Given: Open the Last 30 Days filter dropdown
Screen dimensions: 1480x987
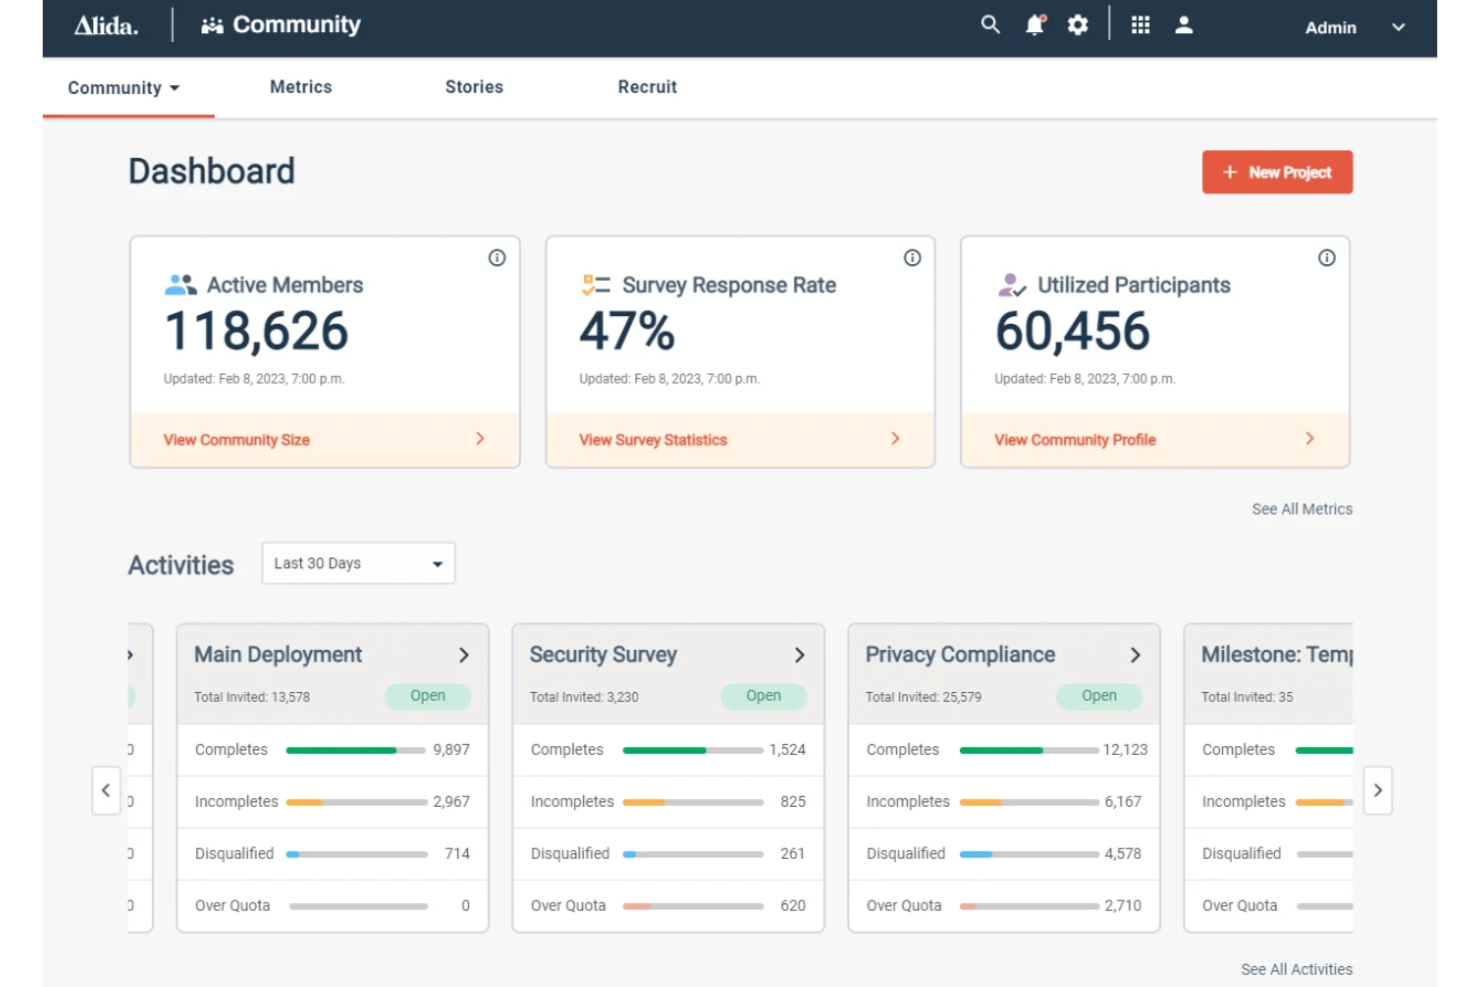Looking at the screenshot, I should pyautogui.click(x=357, y=563).
